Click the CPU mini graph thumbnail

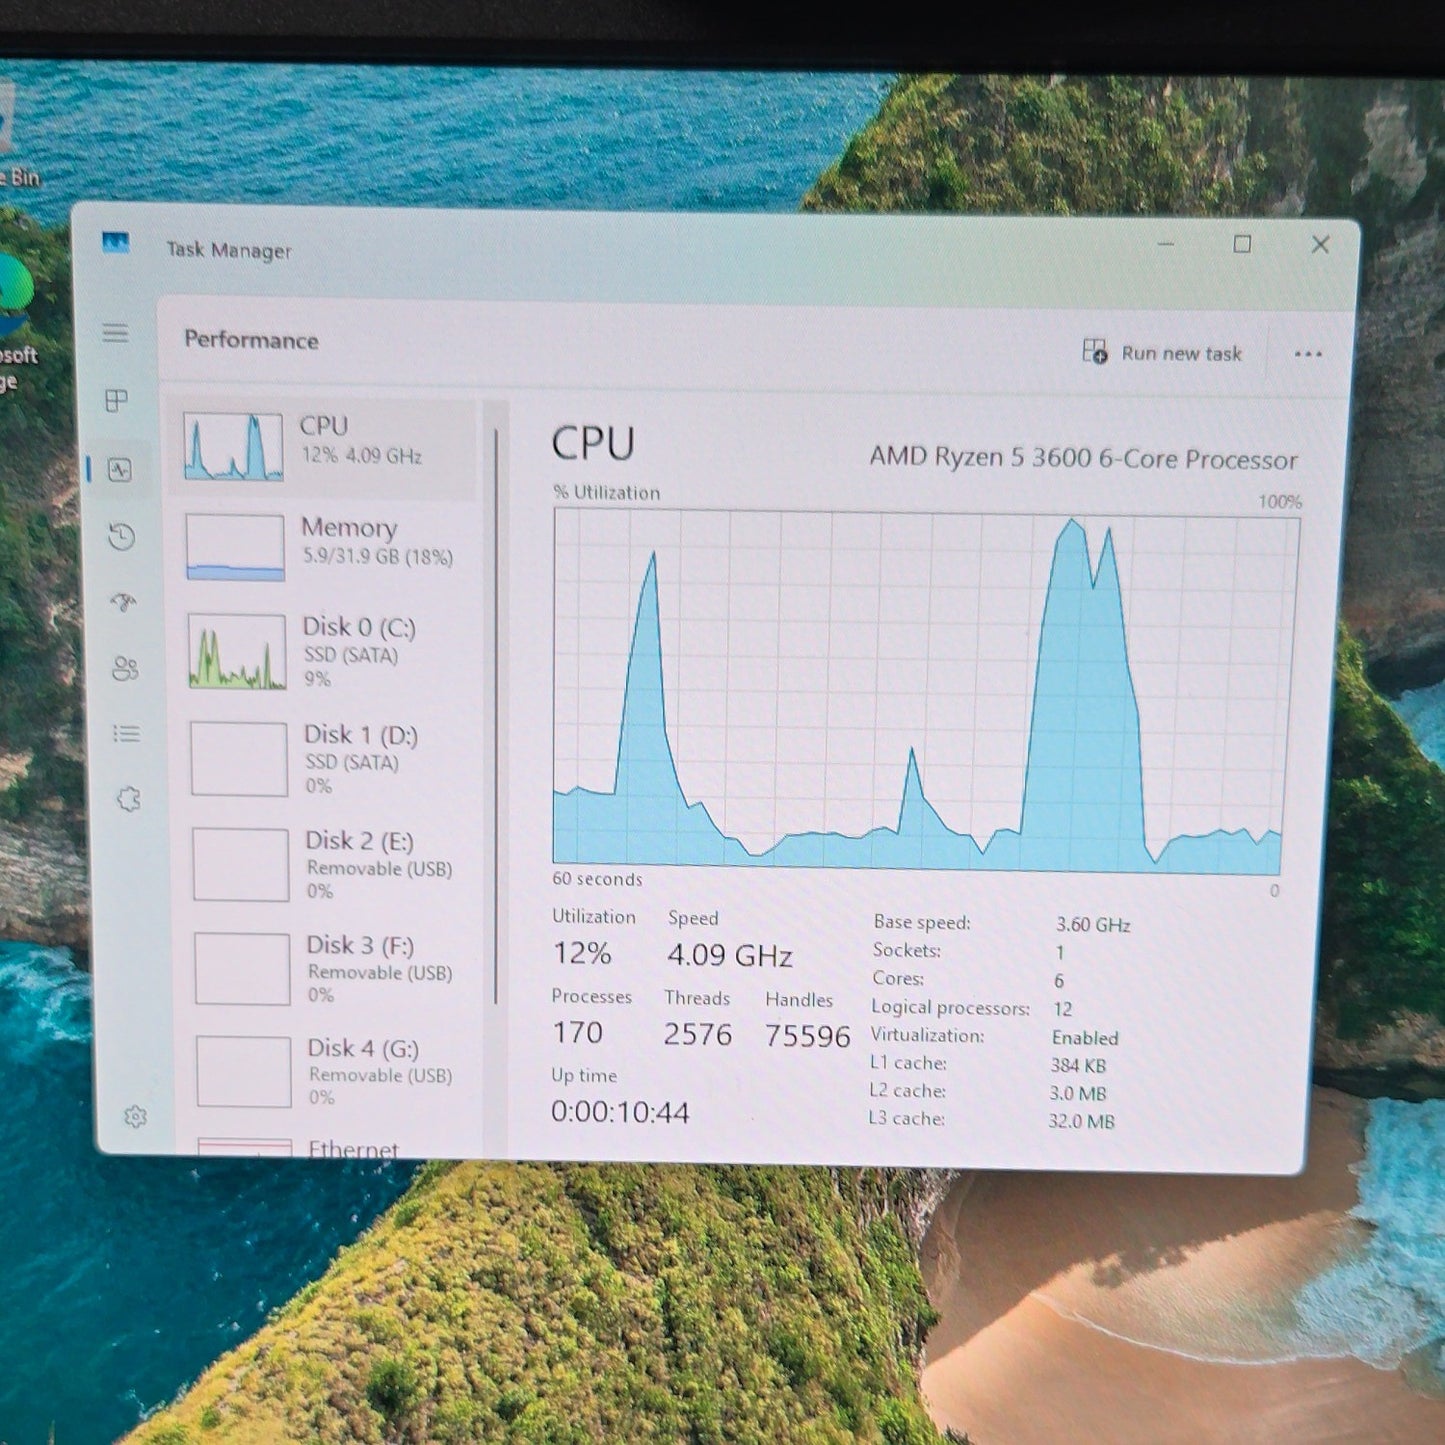233,446
